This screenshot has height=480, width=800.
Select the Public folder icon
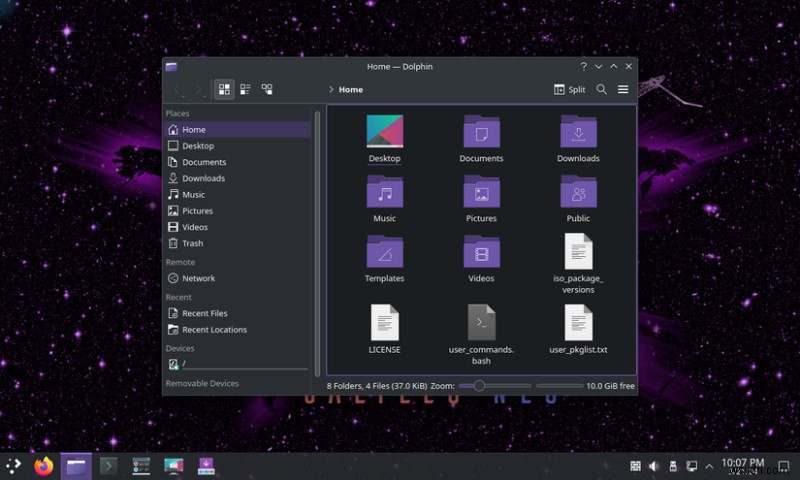click(578, 192)
